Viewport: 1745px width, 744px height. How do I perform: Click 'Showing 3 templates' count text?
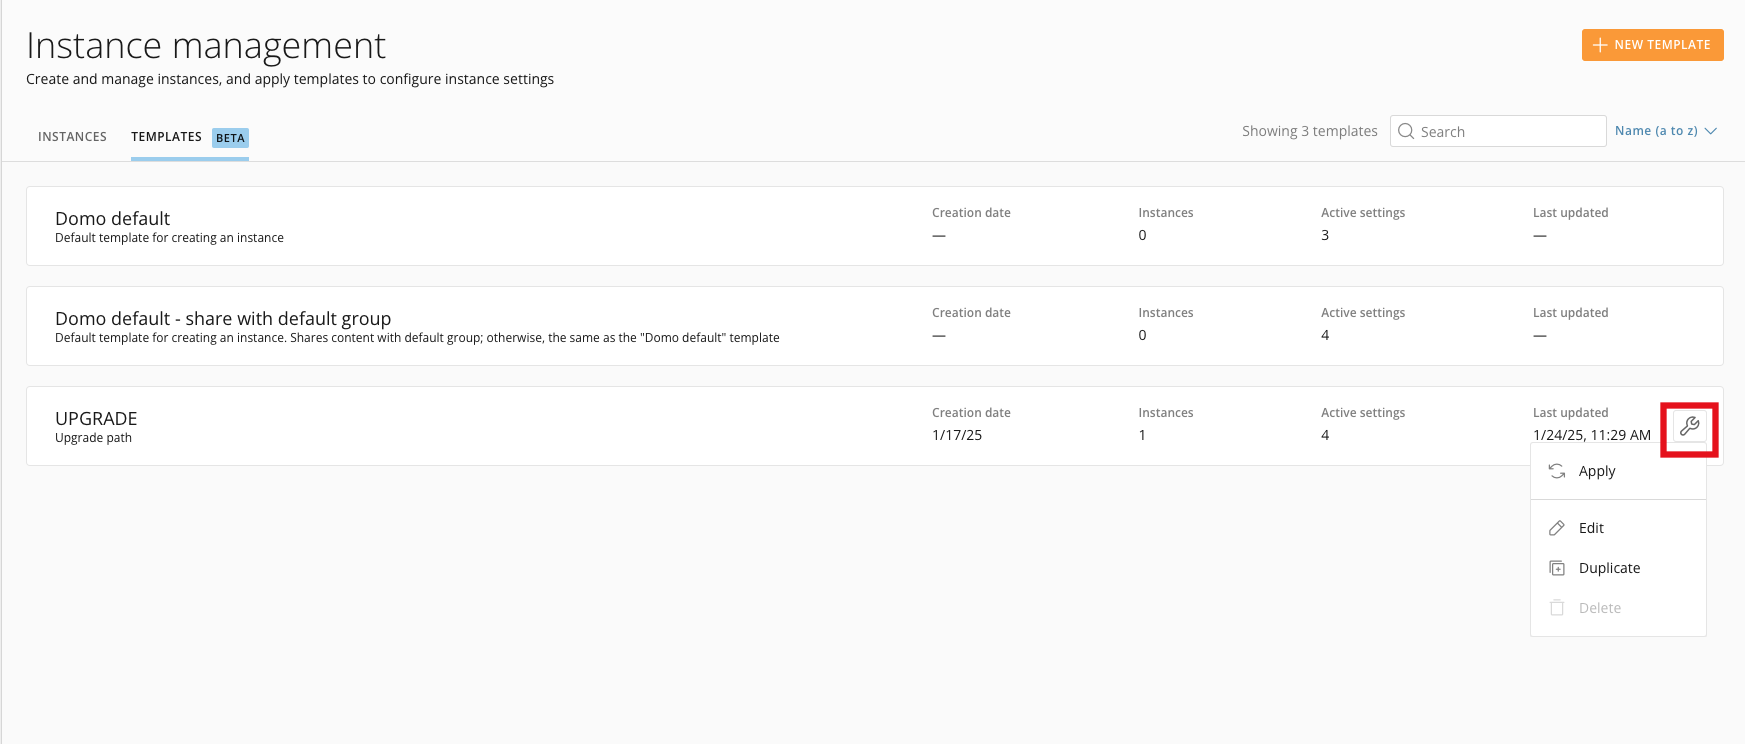click(1309, 131)
